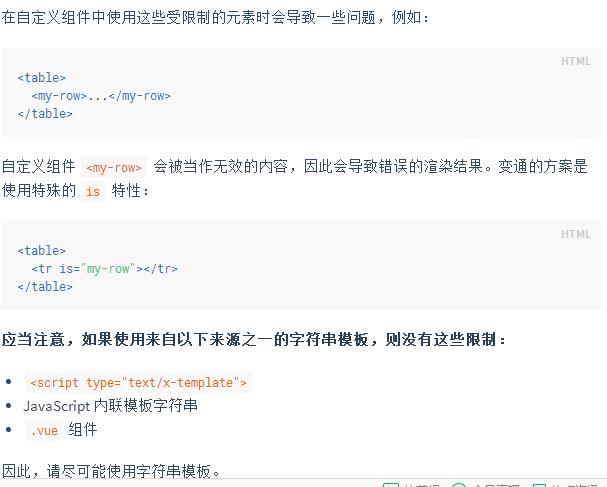Click the inline <my-row> code tag
Image resolution: width=607 pixels, height=487 pixels.
click(x=114, y=168)
